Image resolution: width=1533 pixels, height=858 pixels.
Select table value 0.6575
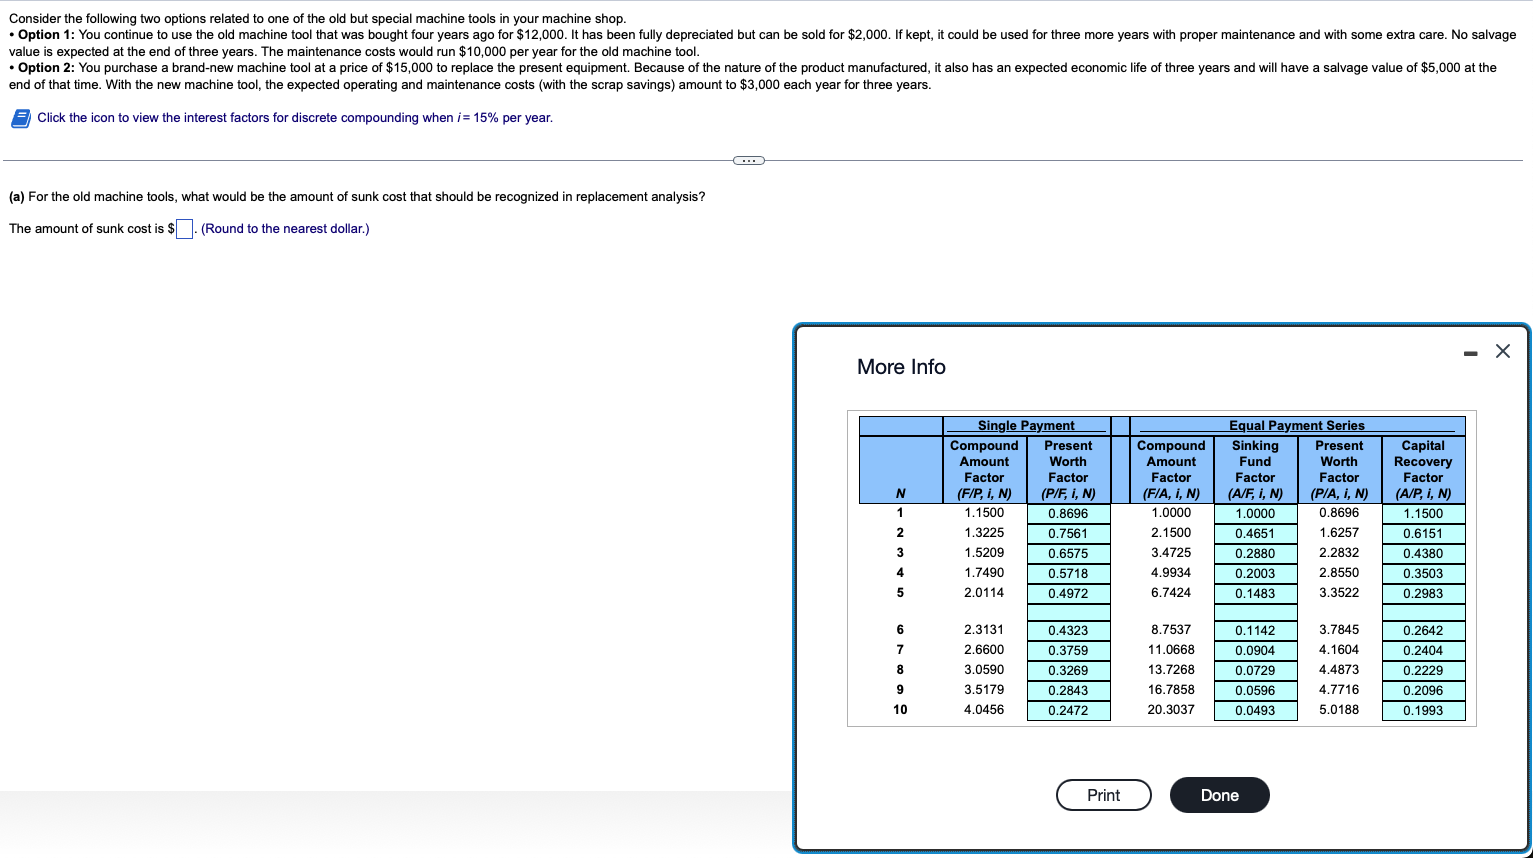coord(1068,553)
